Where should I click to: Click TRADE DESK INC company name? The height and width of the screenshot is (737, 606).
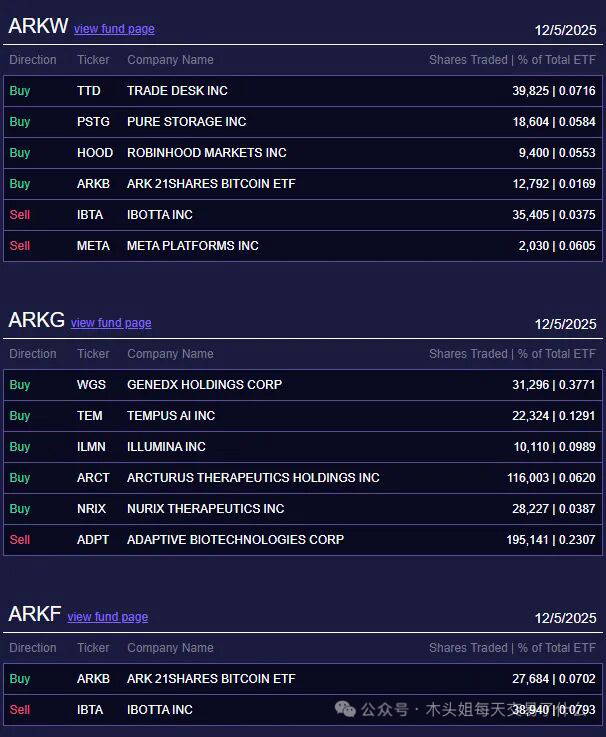(x=177, y=91)
